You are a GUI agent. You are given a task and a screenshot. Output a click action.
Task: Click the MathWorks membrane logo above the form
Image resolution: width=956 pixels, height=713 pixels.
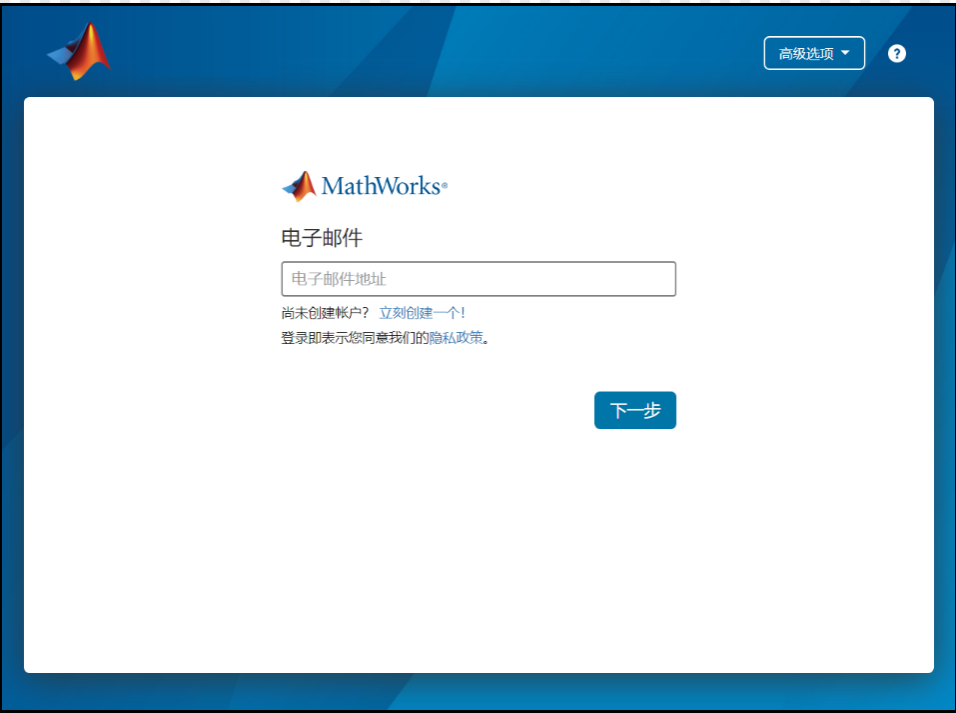299,186
